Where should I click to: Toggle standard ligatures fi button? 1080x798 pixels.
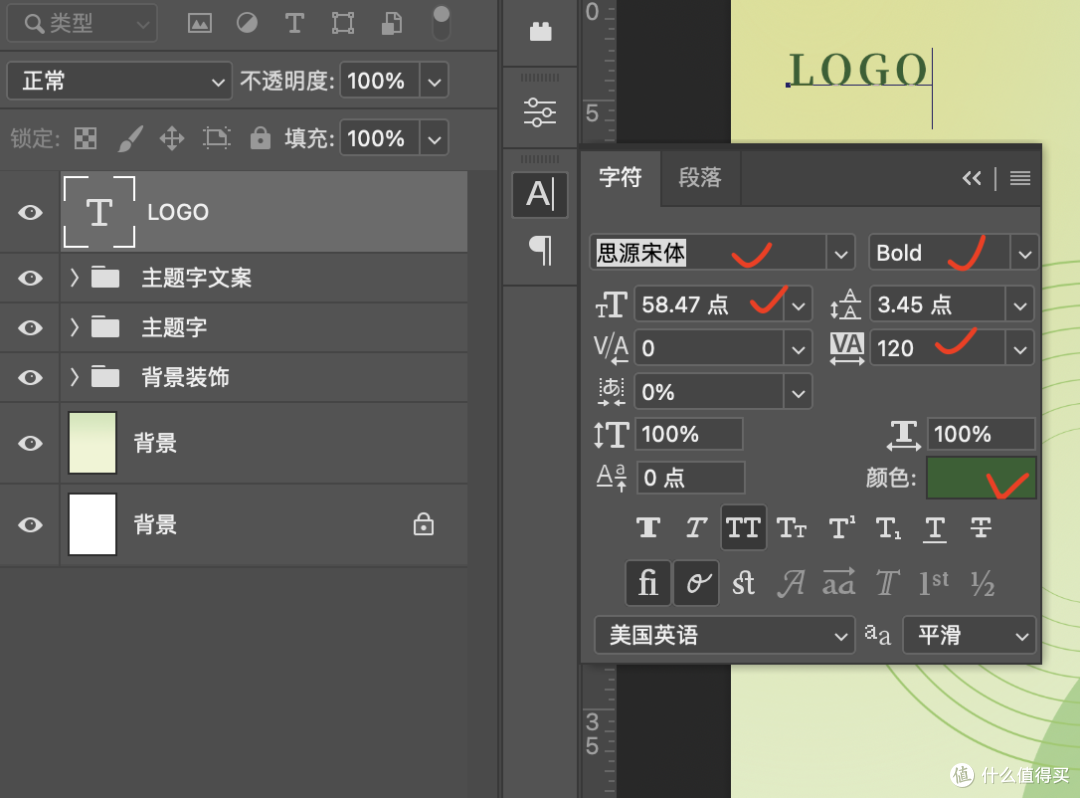coord(648,583)
